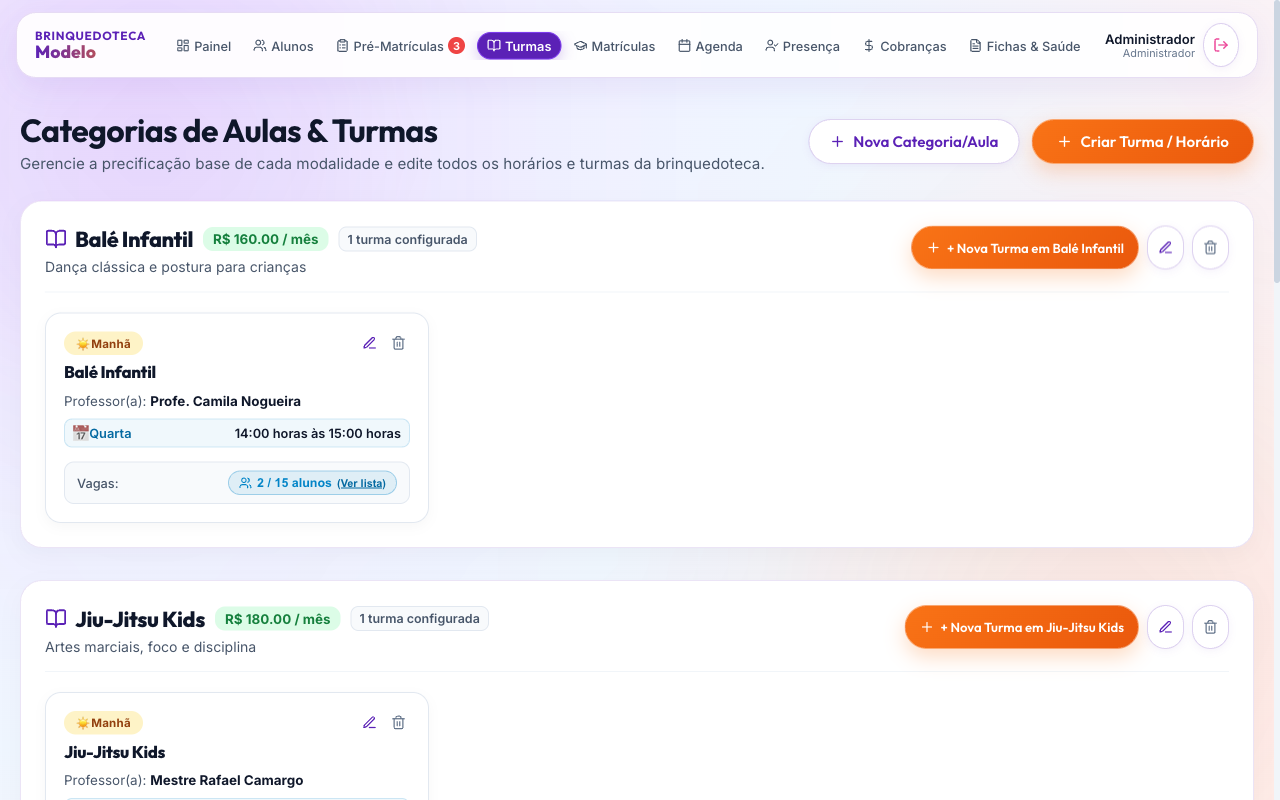Click the Profe. Camila Nogueira text

click(225, 401)
